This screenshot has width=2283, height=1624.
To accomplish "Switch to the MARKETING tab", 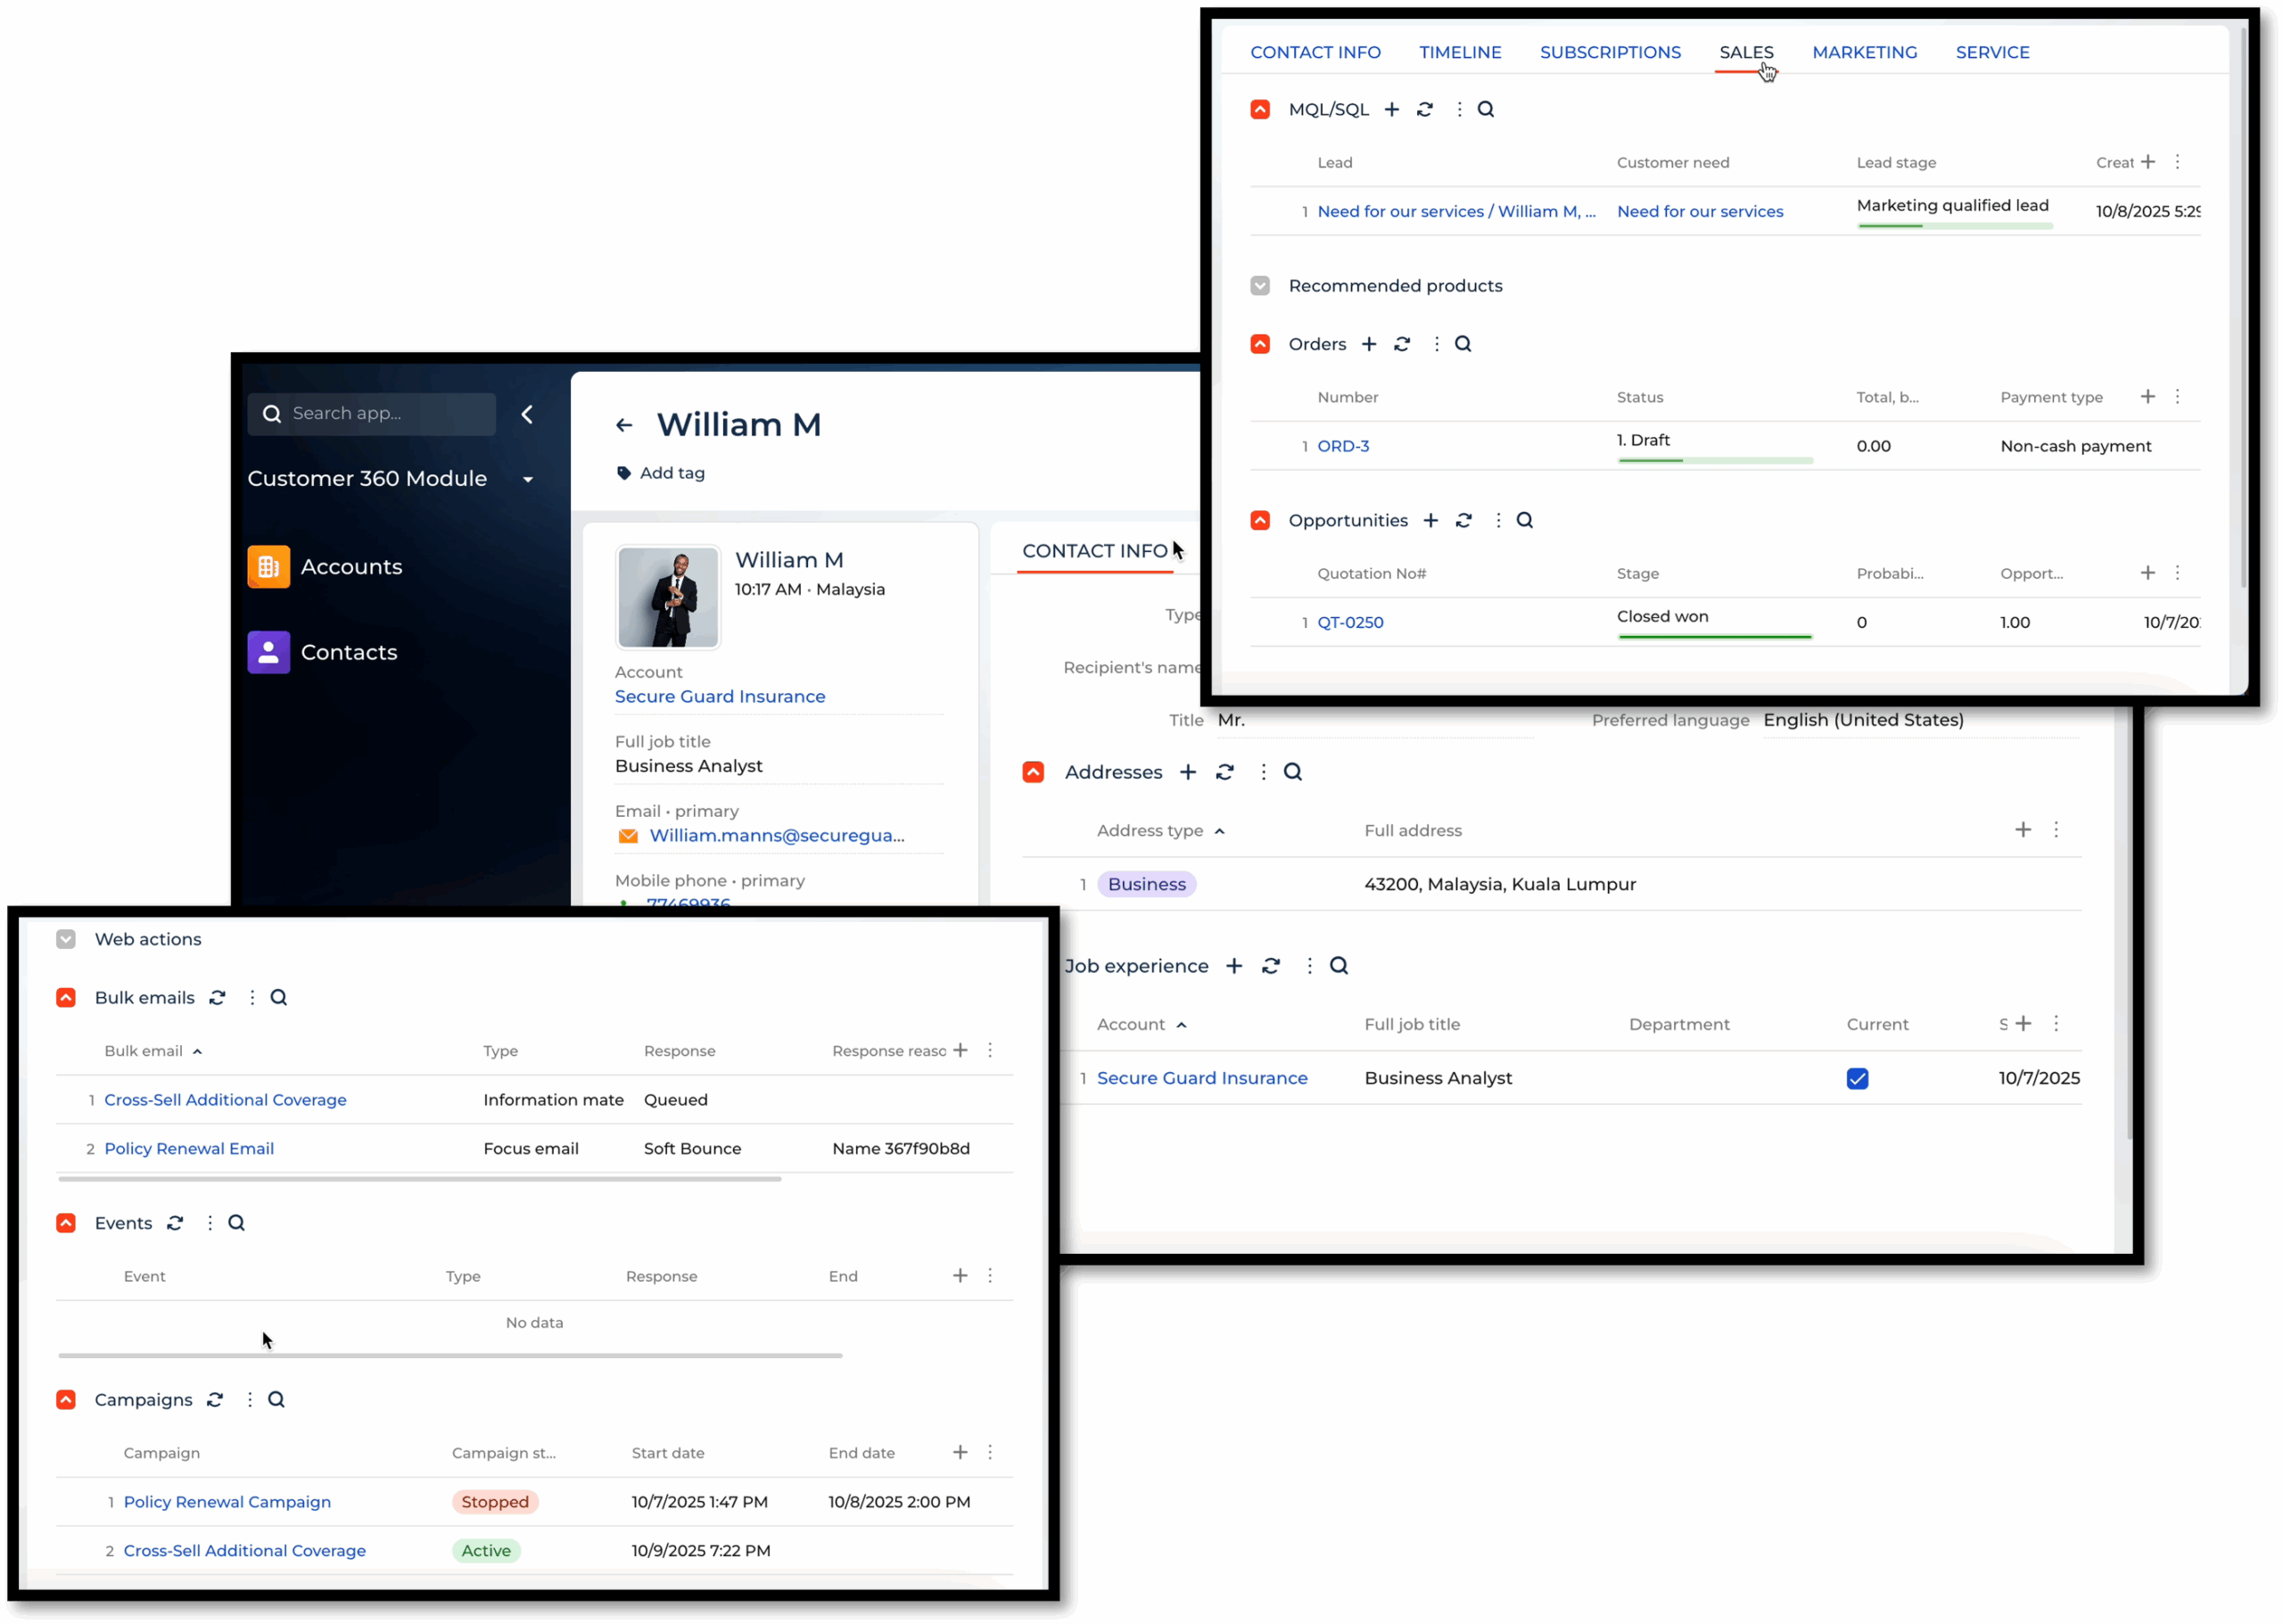I will pyautogui.click(x=1864, y=52).
